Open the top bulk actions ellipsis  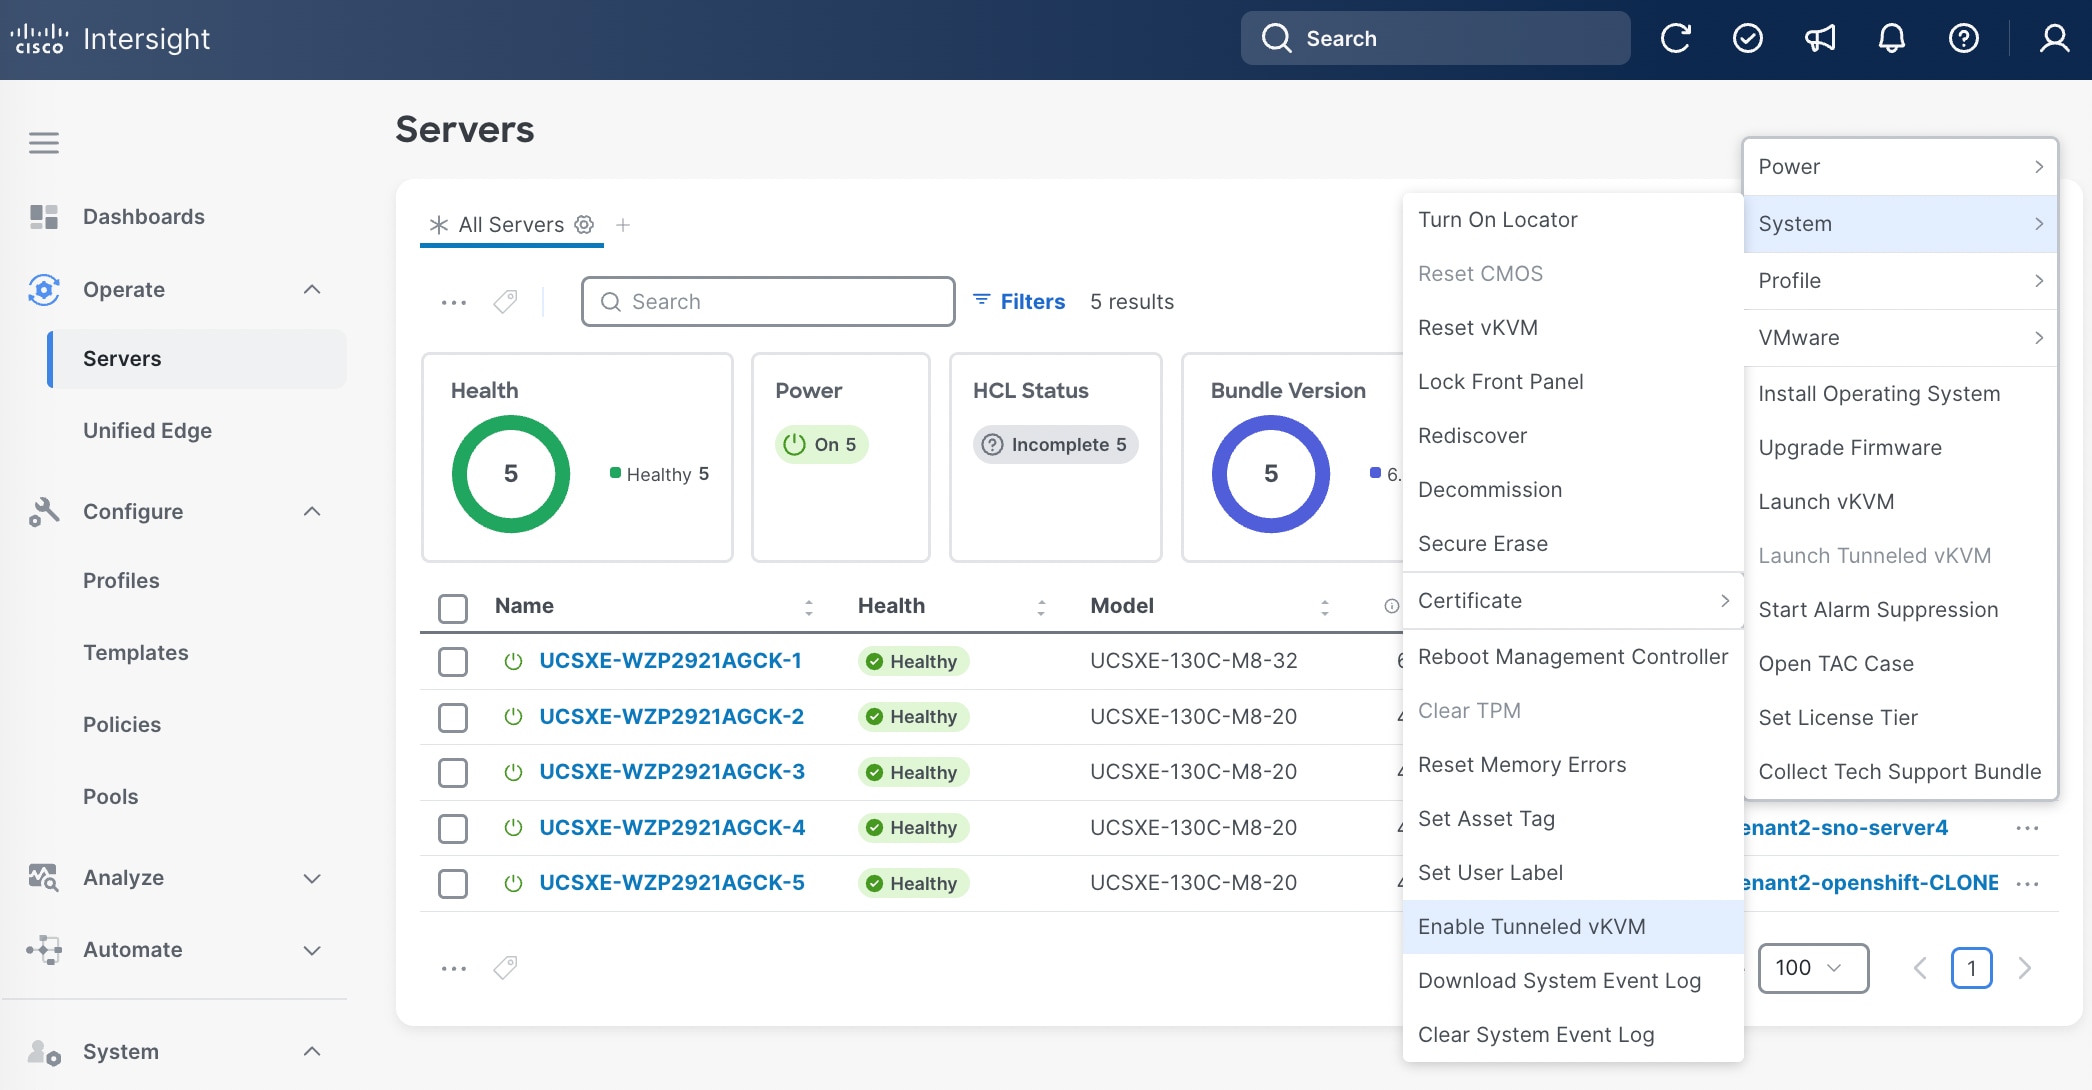[x=454, y=302]
